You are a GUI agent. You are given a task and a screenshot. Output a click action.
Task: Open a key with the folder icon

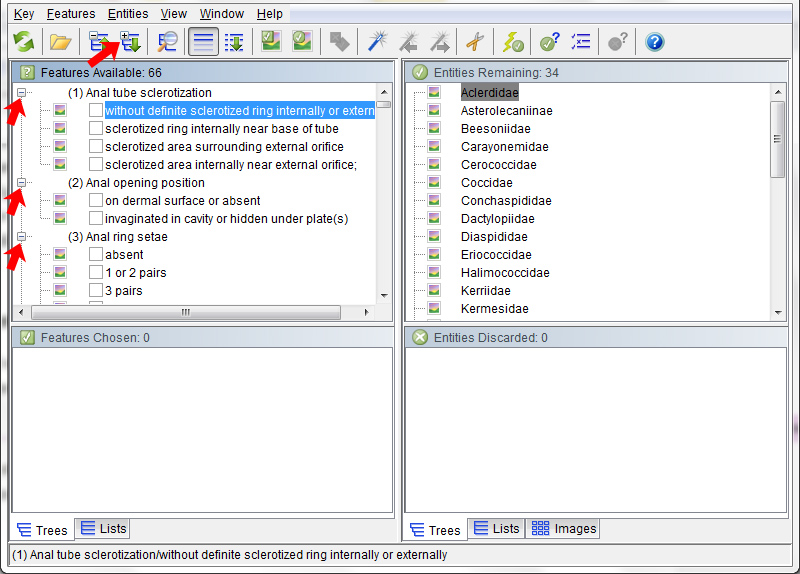pos(60,42)
